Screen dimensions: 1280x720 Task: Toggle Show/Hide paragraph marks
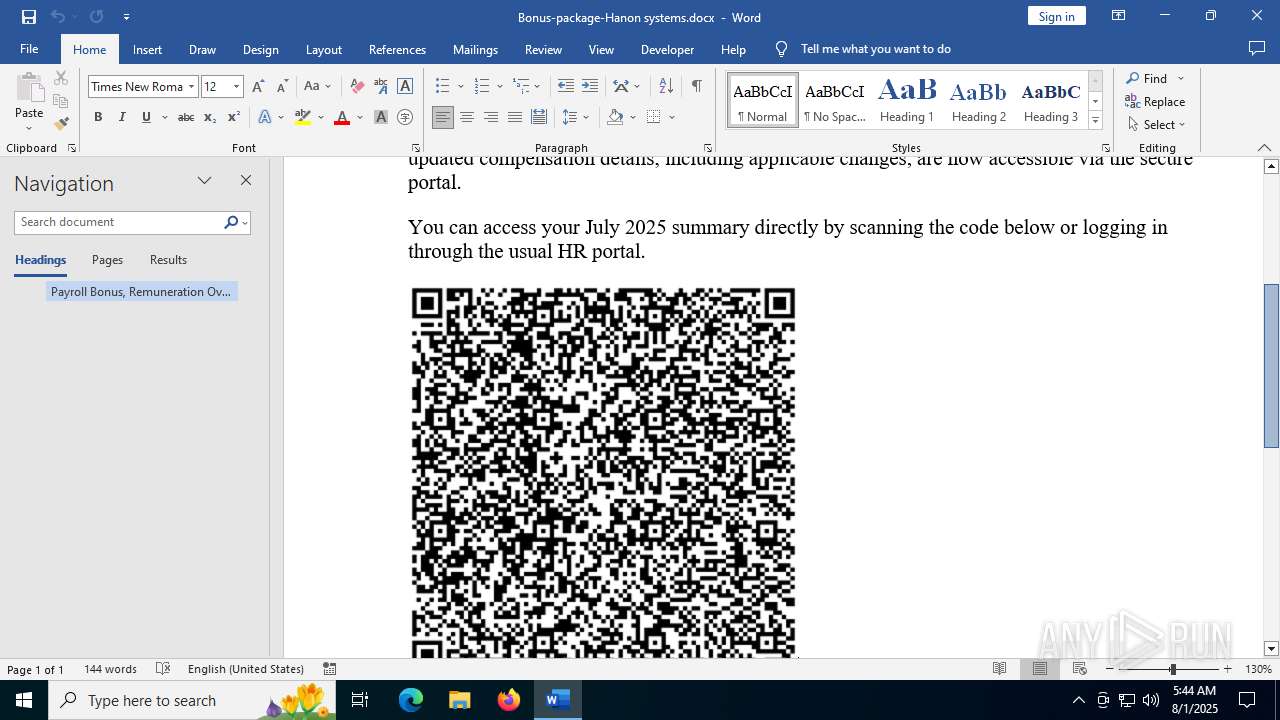[x=696, y=87]
